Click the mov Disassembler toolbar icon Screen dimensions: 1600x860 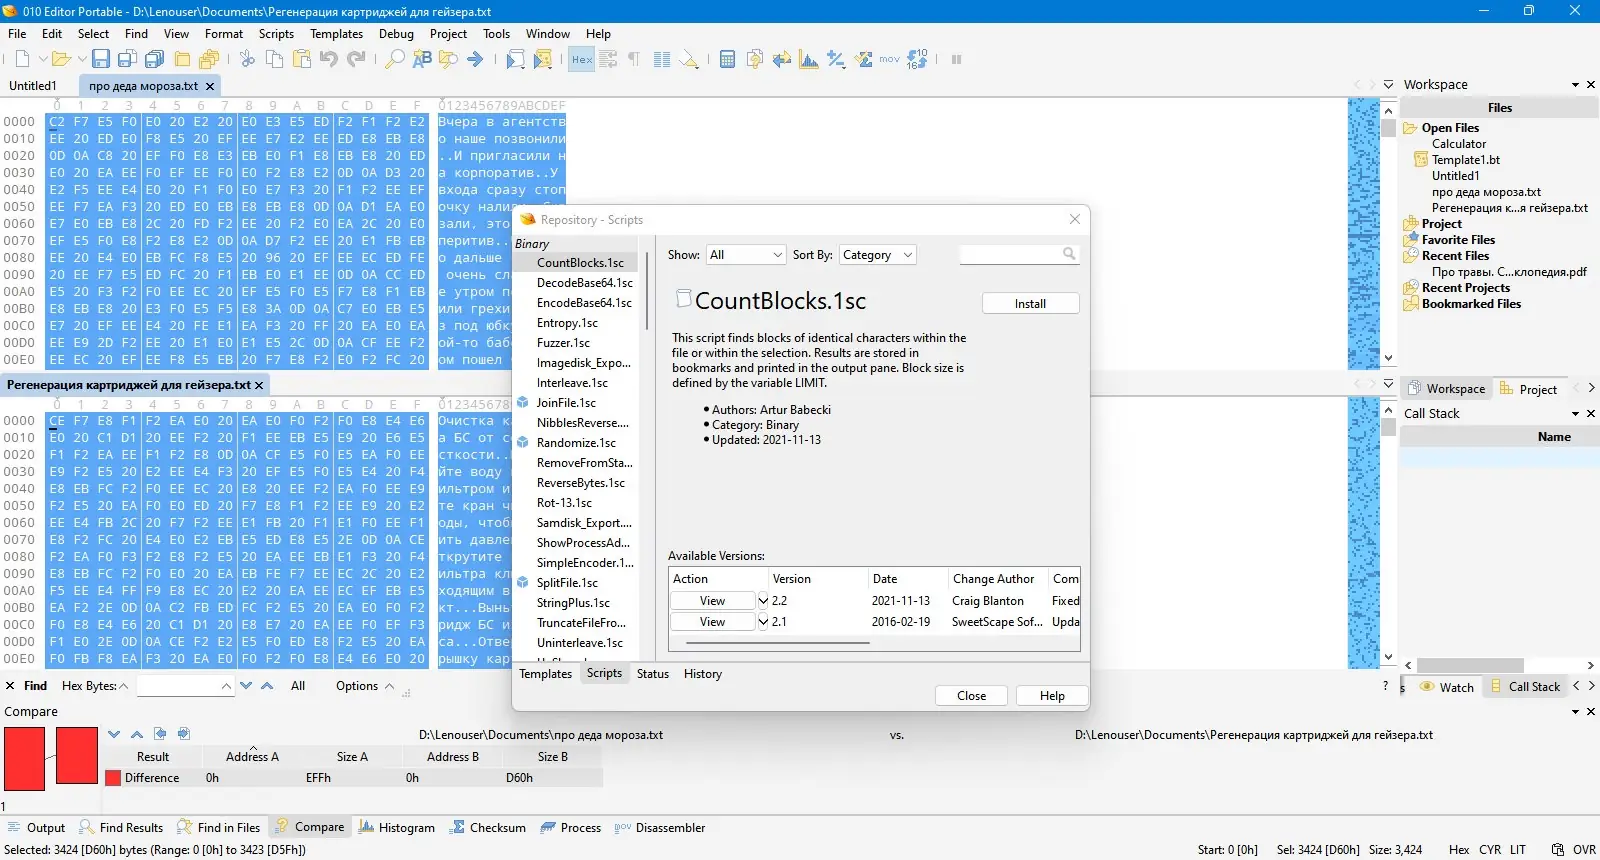click(890, 60)
